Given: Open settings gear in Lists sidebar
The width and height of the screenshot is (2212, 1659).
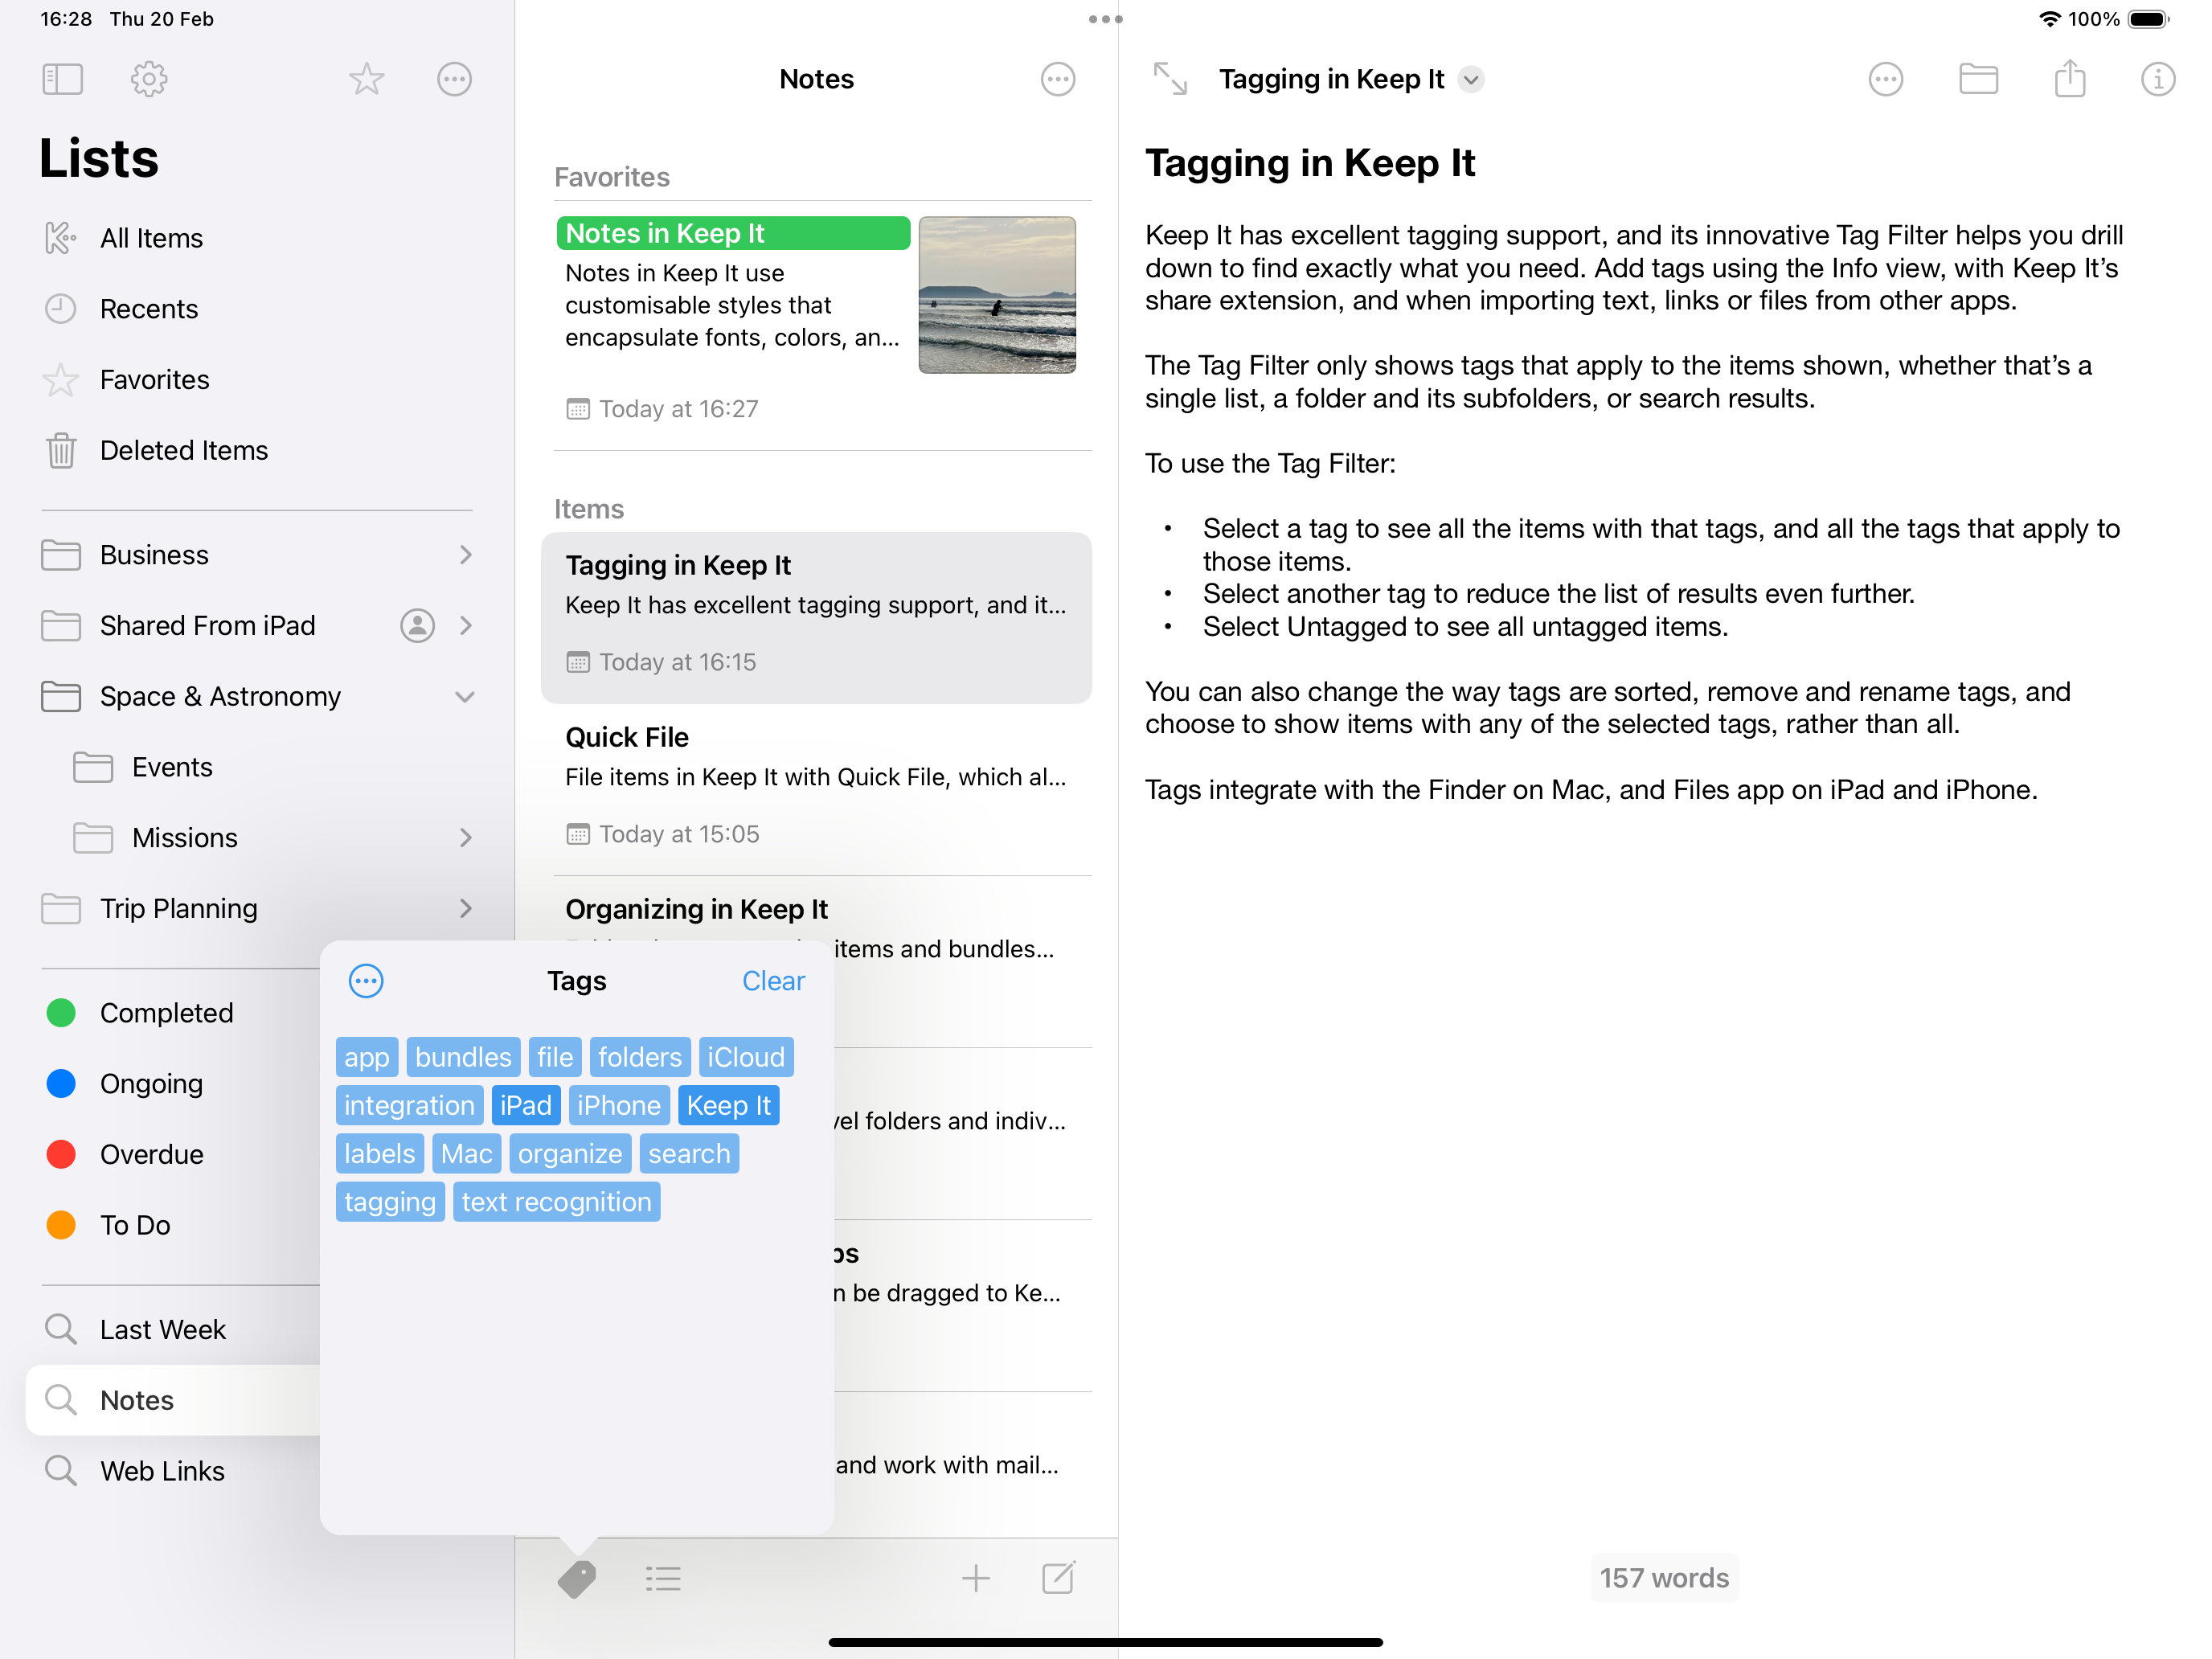Looking at the screenshot, I should [x=149, y=79].
